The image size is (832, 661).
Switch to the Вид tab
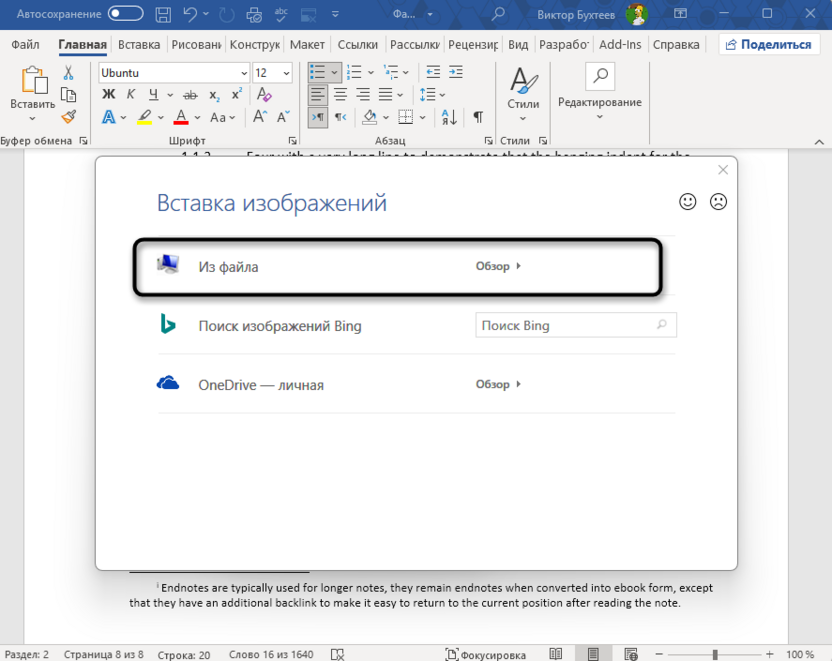pyautogui.click(x=518, y=45)
